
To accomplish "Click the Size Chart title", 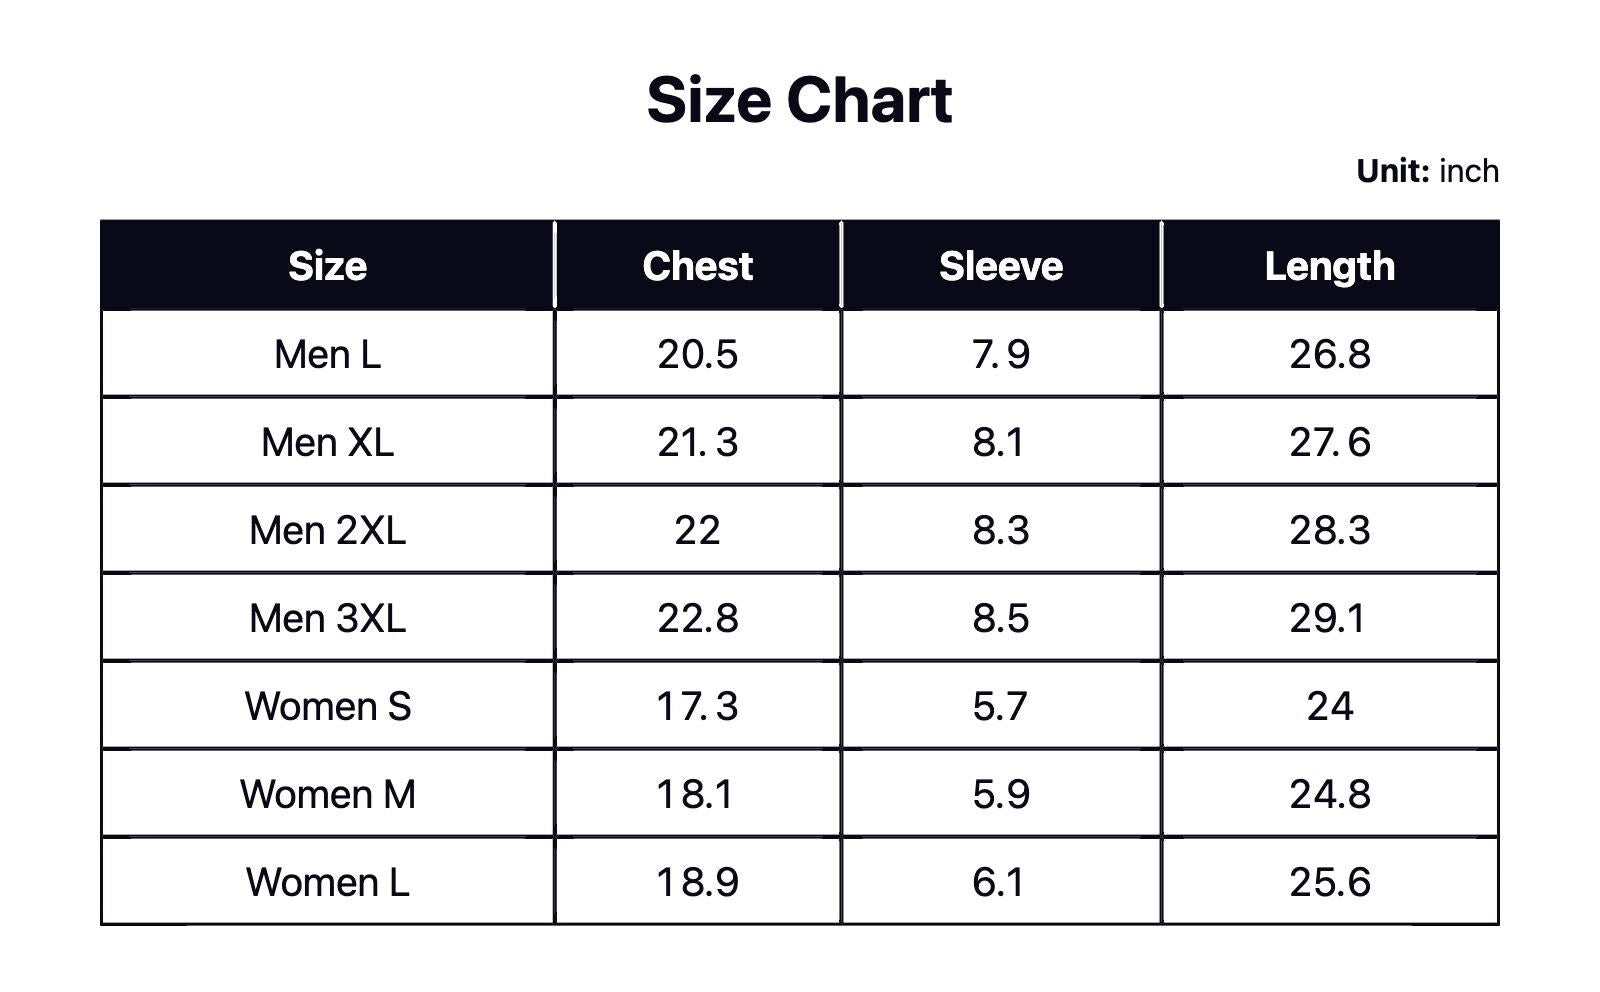I will [x=799, y=100].
